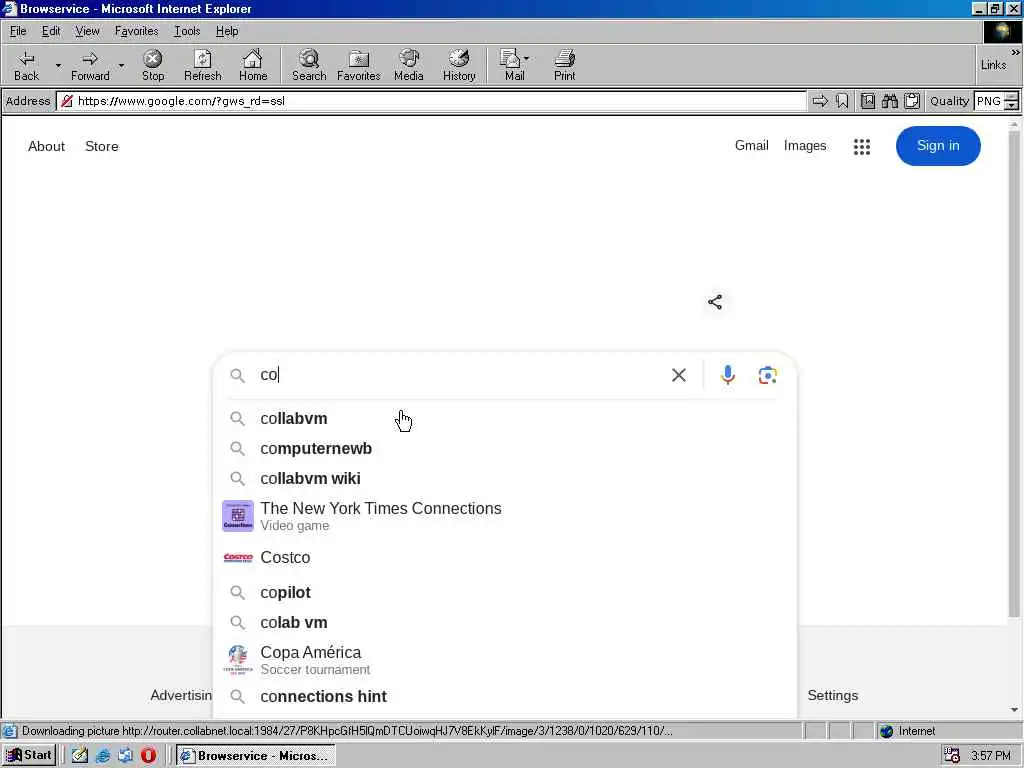Viewport: 1024px width, 768px height.
Task: Expand the Mail button dropdown arrow
Action: [526, 59]
